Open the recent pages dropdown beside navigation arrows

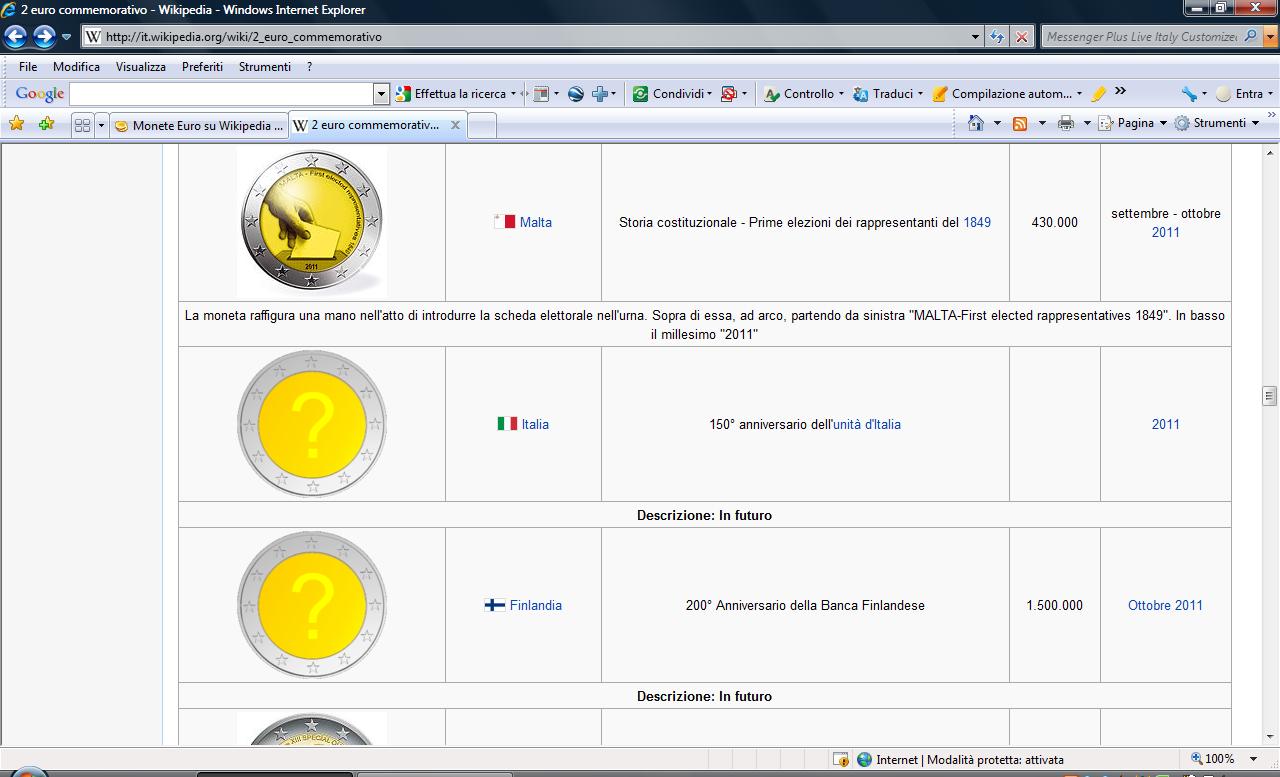coord(66,37)
